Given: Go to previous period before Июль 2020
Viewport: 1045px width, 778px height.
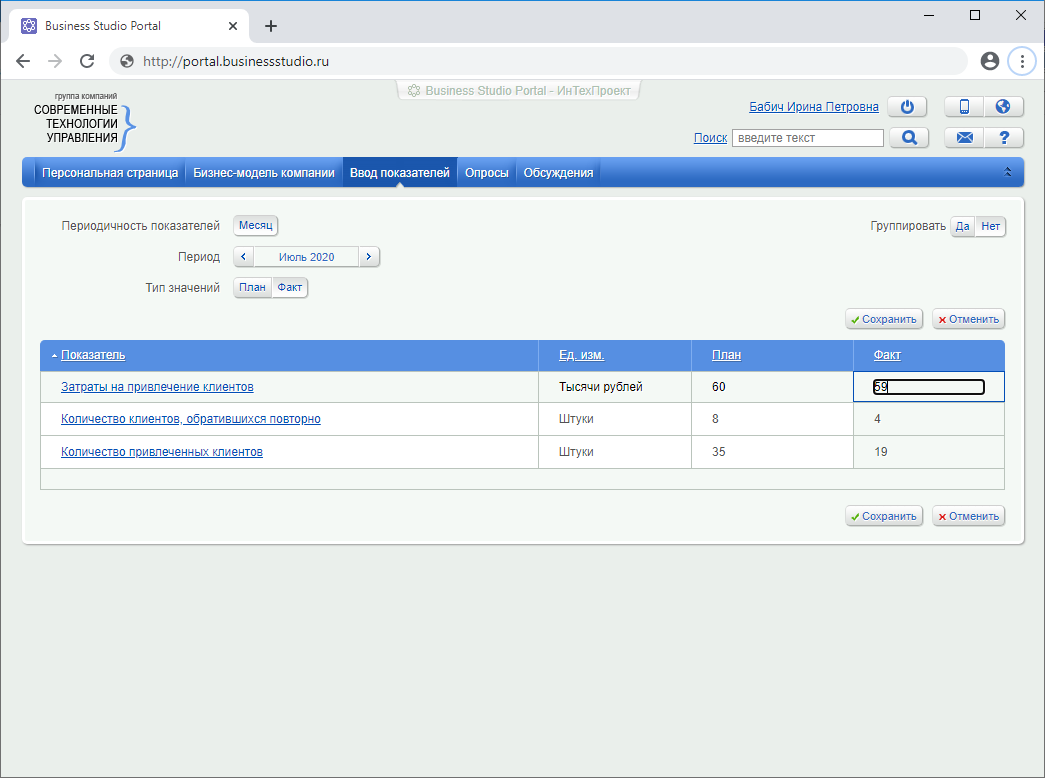Looking at the screenshot, I should (x=244, y=257).
